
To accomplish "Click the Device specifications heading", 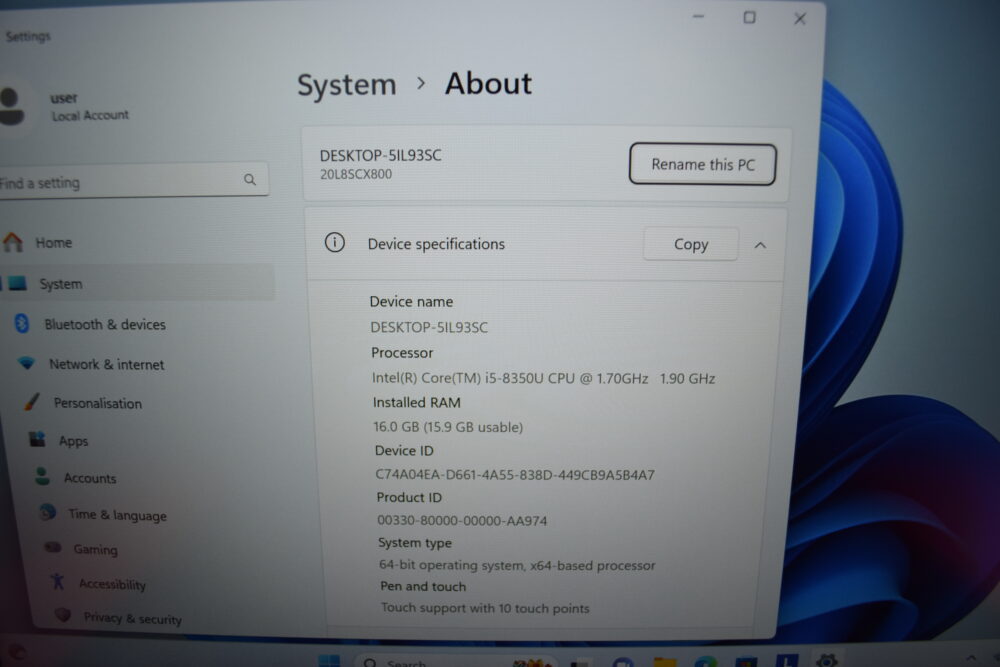I will 436,244.
